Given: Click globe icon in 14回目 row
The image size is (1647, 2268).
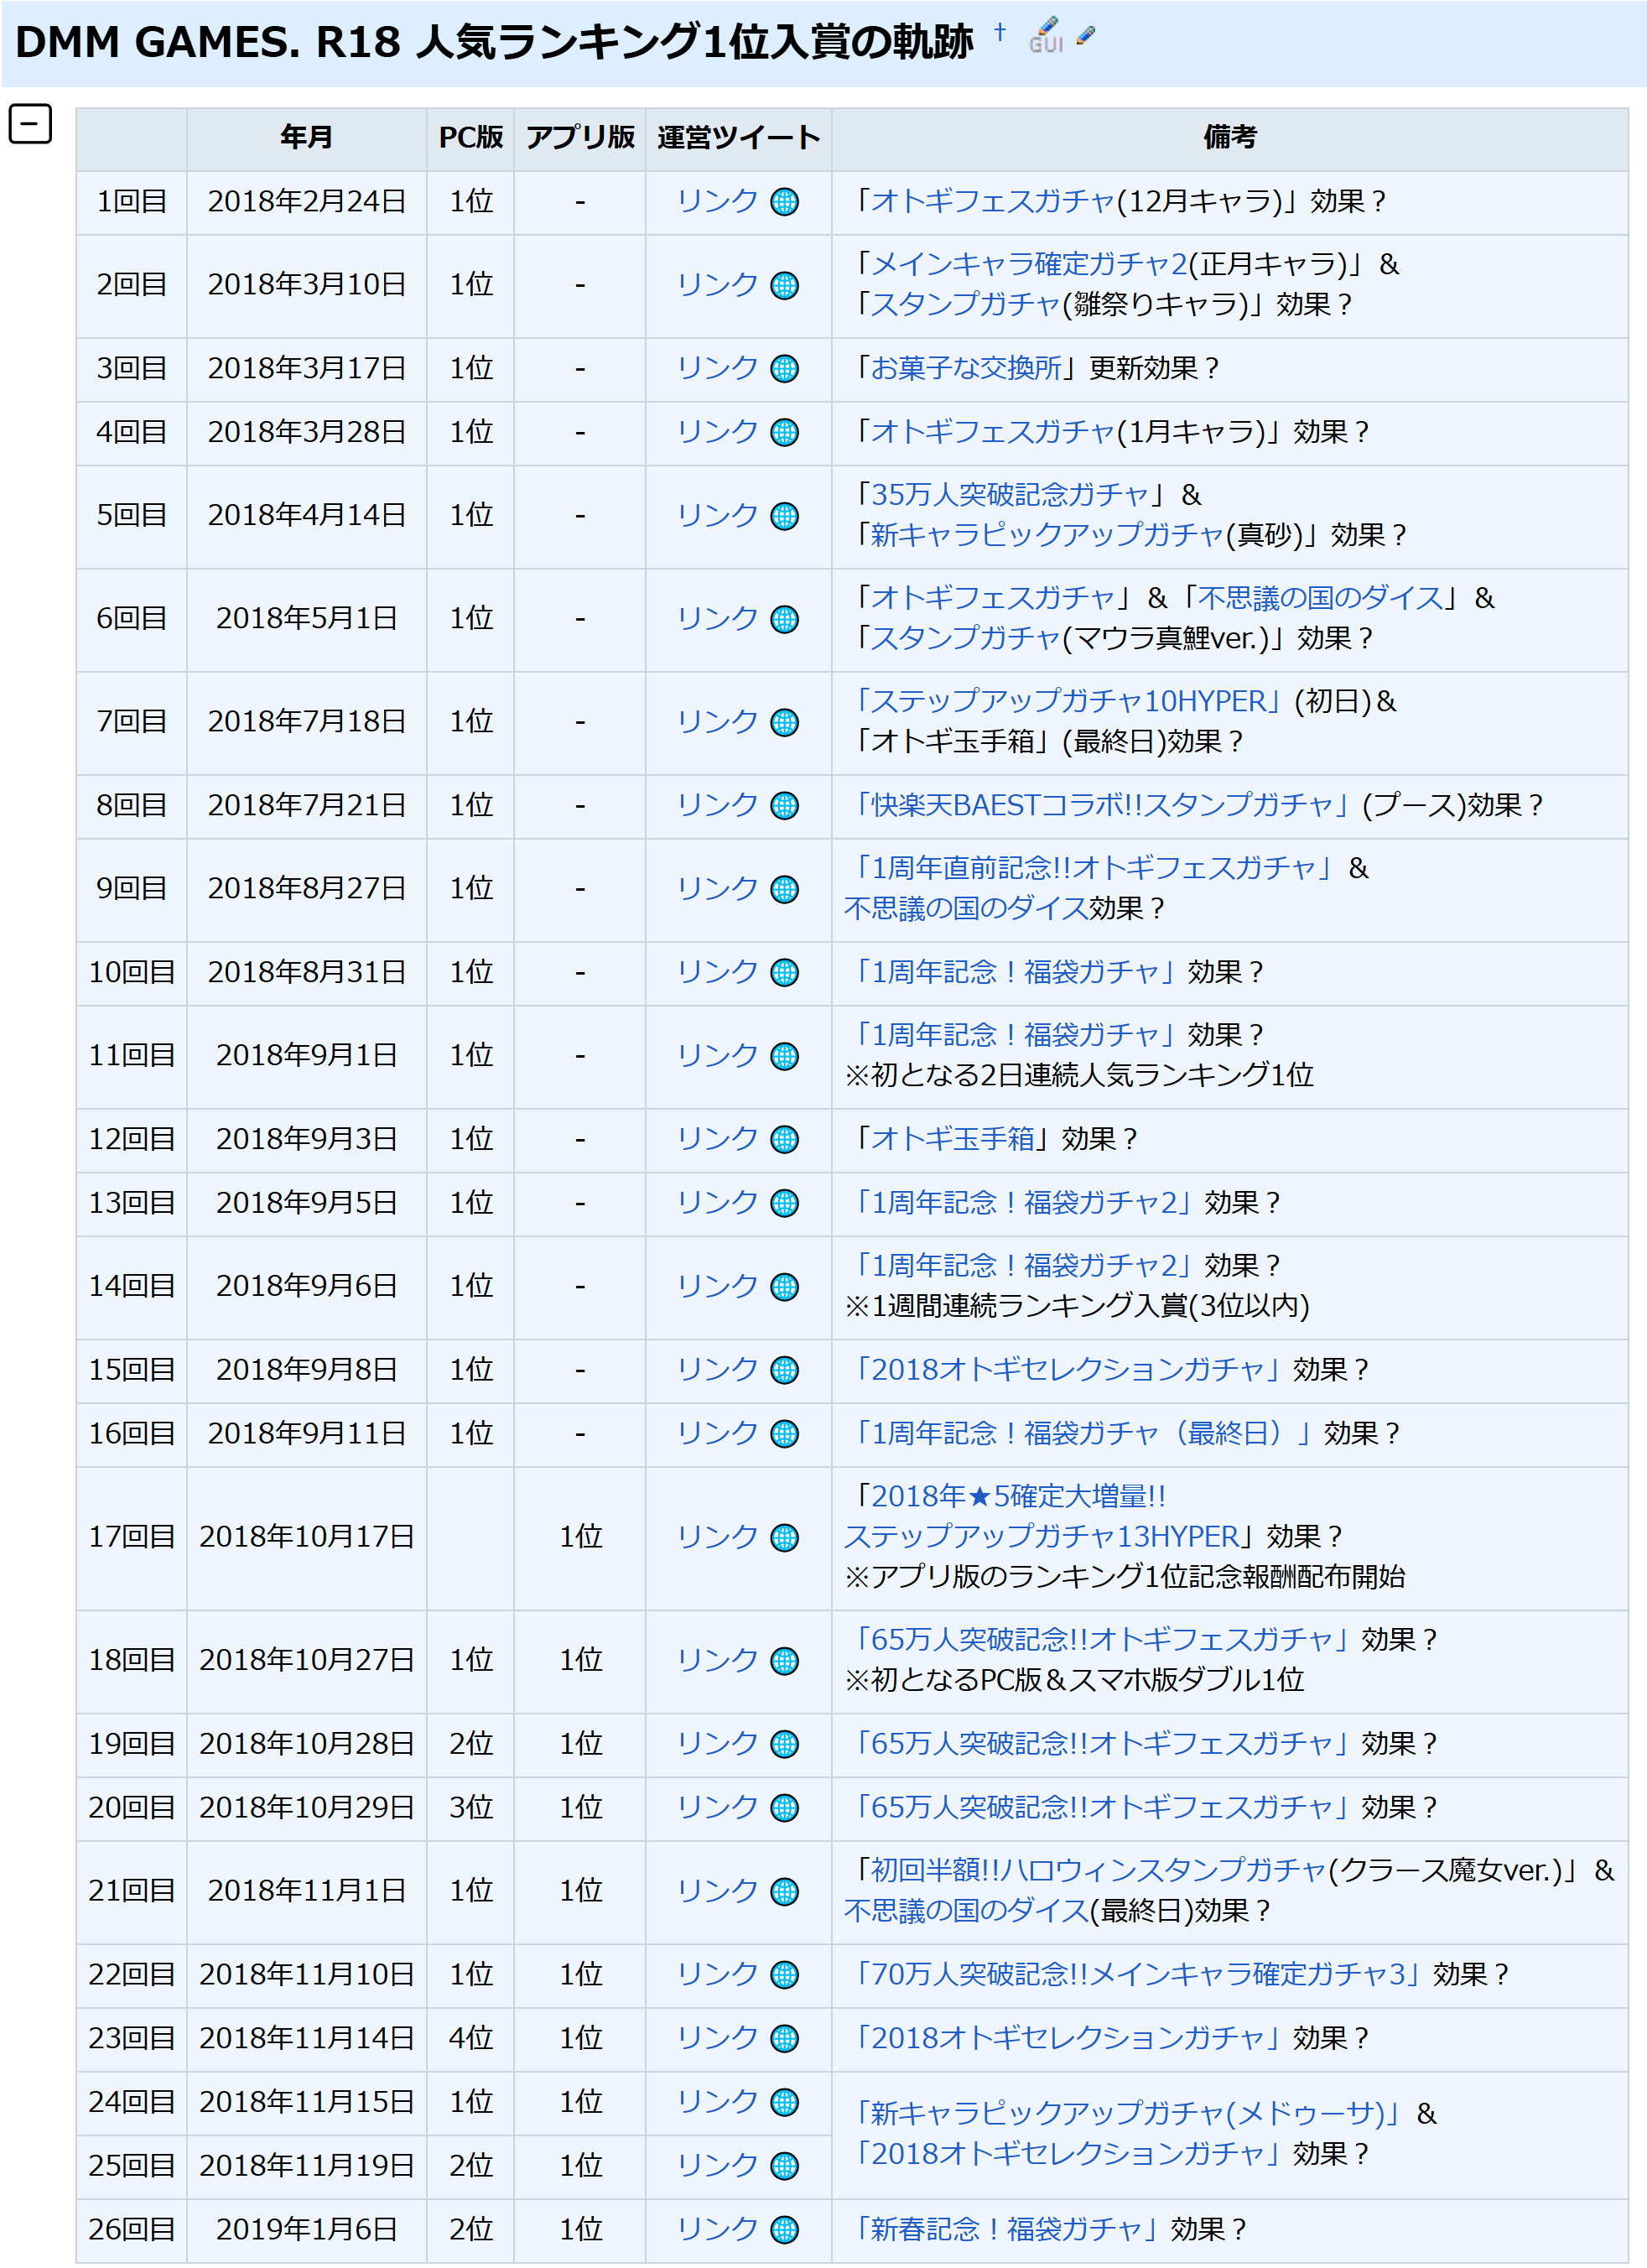Looking at the screenshot, I should pos(785,1287).
